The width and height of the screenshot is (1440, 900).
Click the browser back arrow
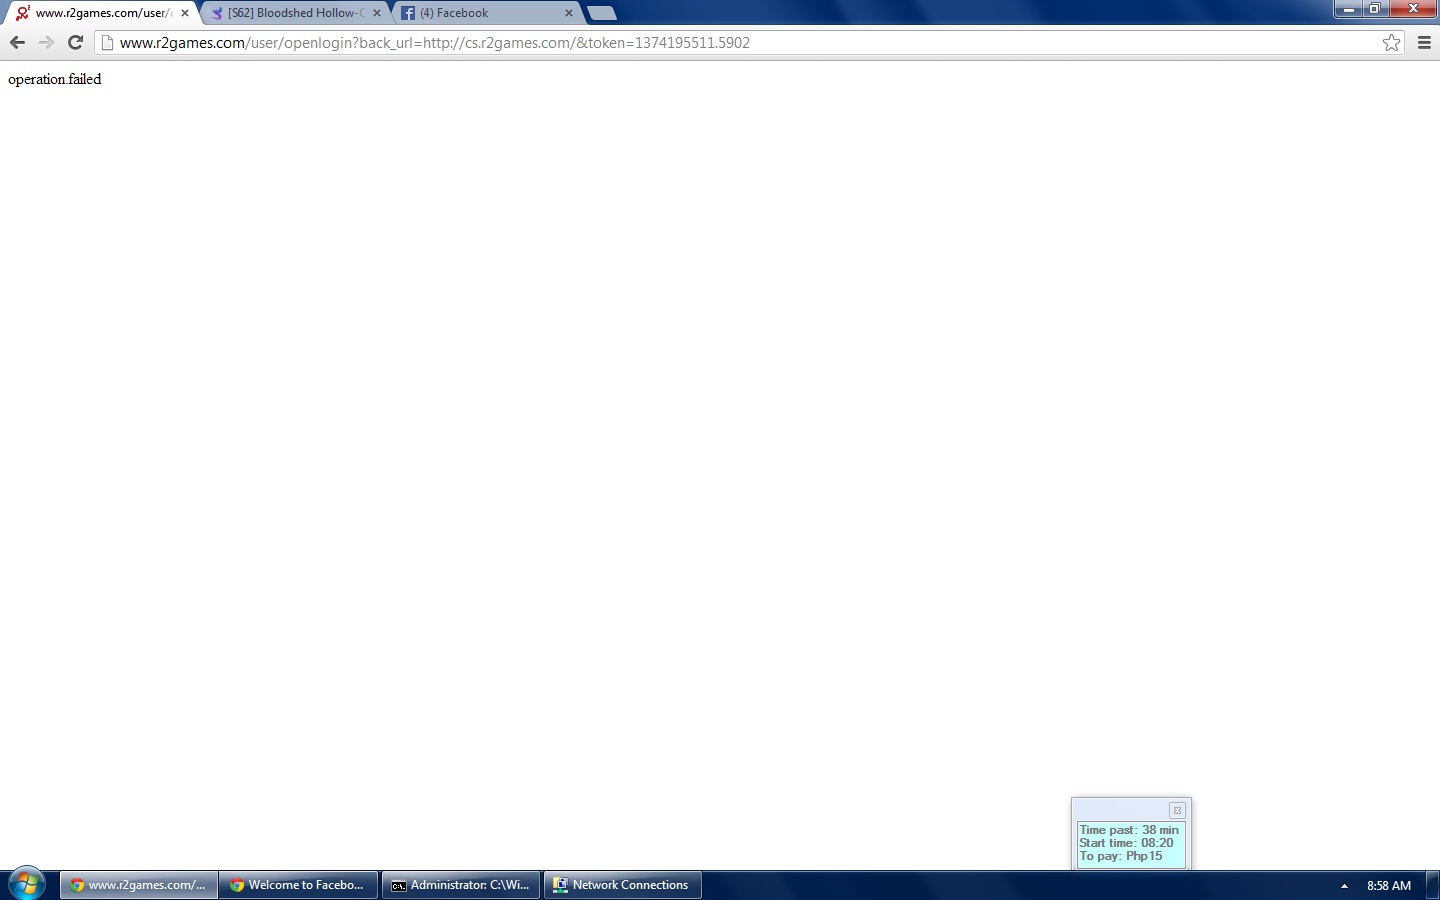point(17,42)
